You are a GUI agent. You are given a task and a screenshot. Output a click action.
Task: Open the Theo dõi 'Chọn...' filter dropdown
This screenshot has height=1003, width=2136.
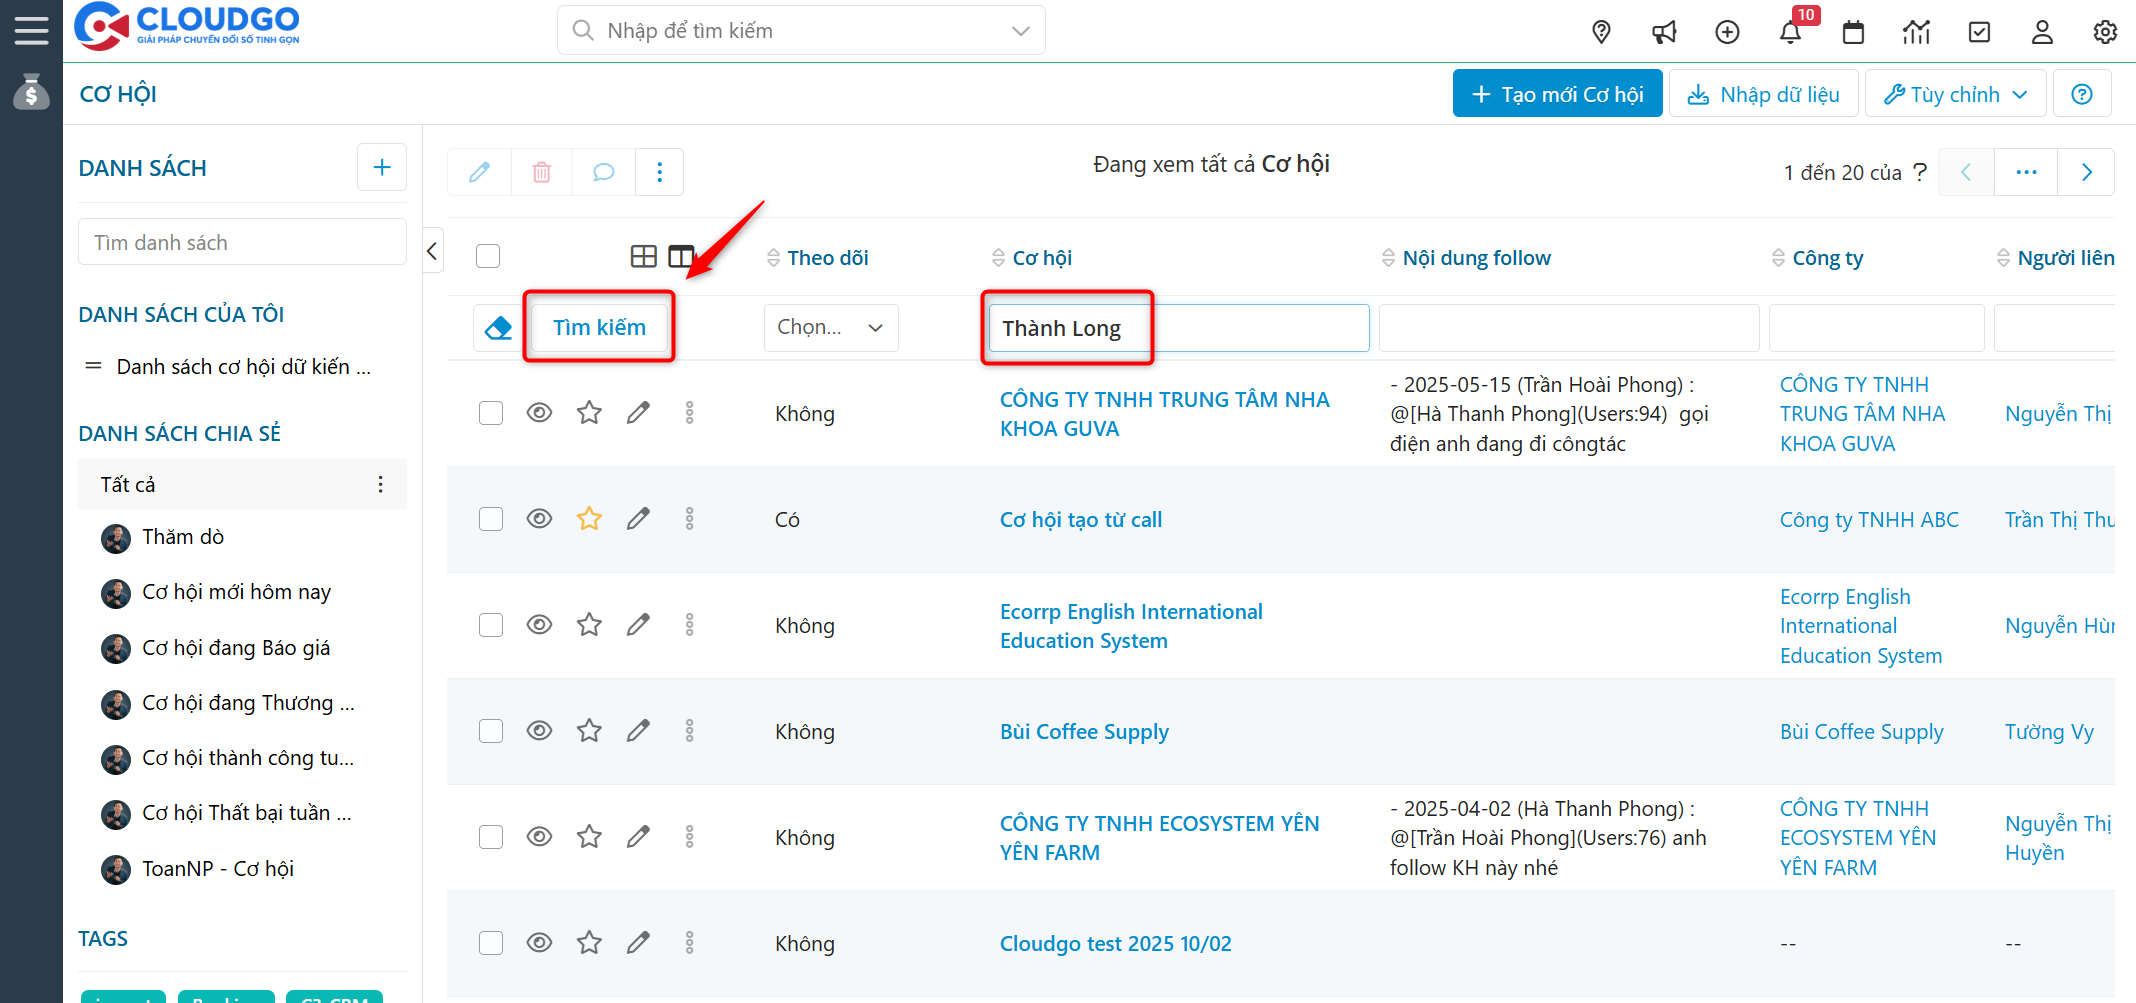point(830,328)
